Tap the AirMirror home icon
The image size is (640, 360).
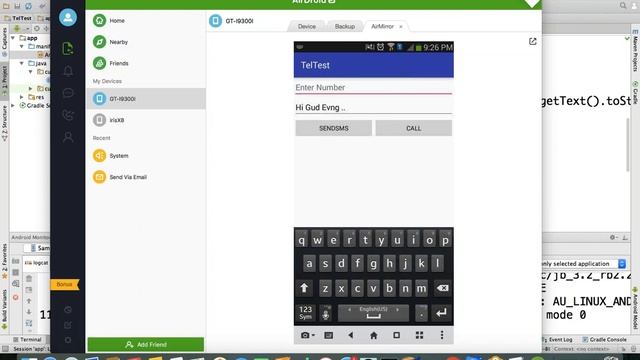coord(373,335)
